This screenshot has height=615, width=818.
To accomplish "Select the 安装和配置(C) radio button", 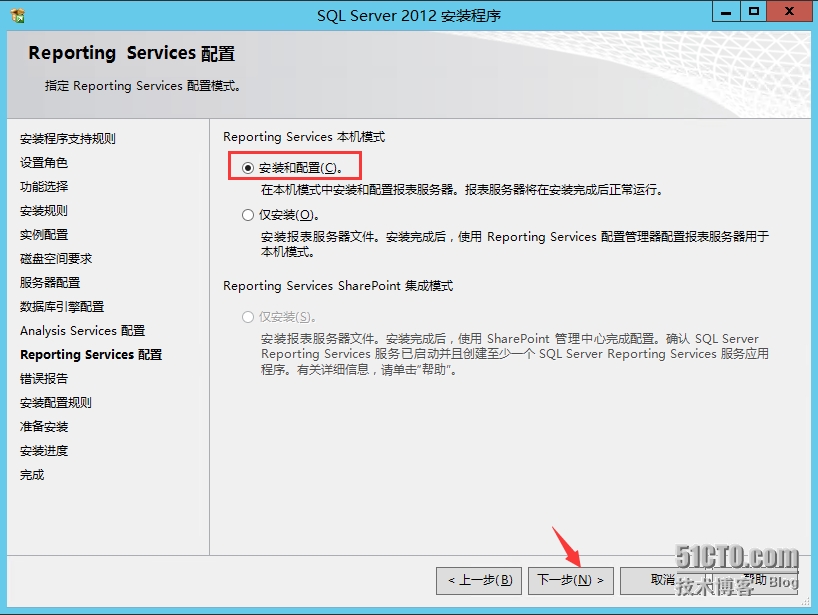I will 248,168.
